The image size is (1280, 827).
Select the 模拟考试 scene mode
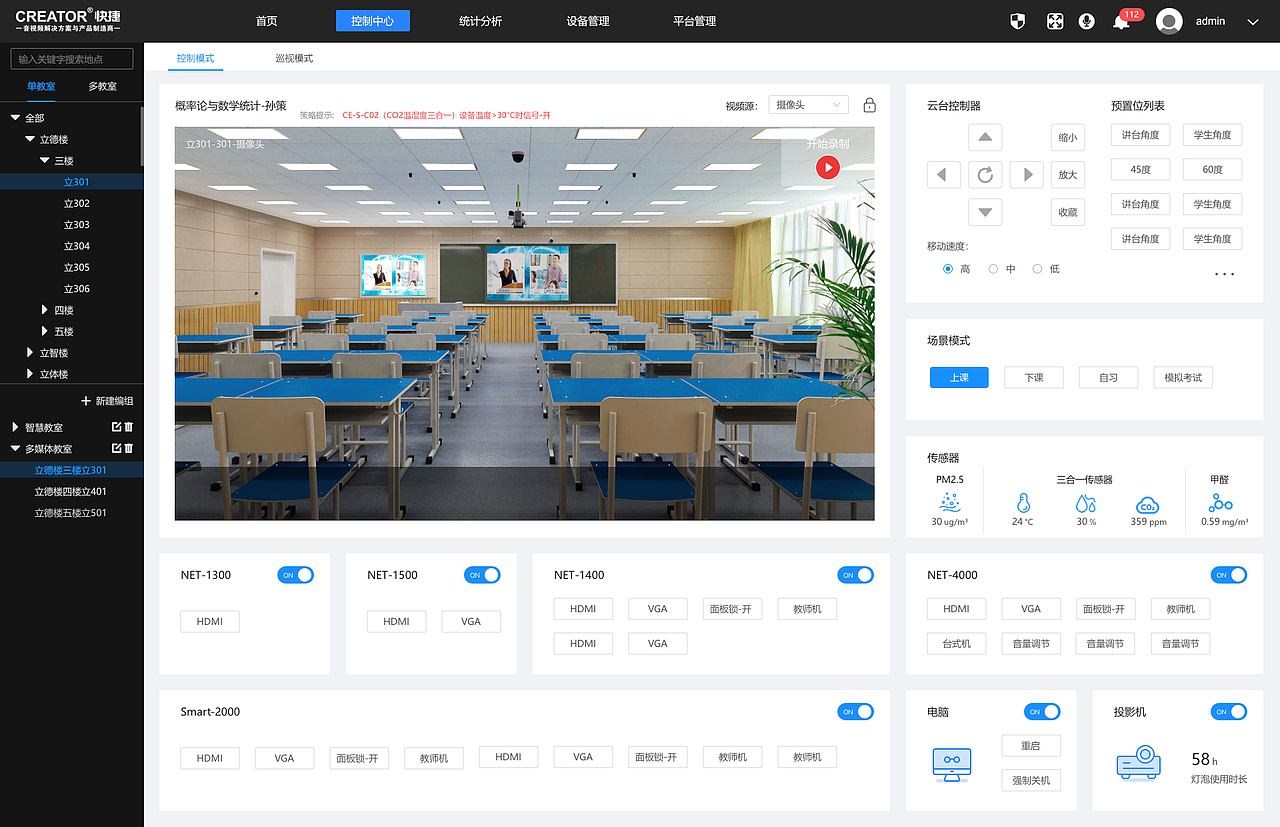tap(1183, 377)
